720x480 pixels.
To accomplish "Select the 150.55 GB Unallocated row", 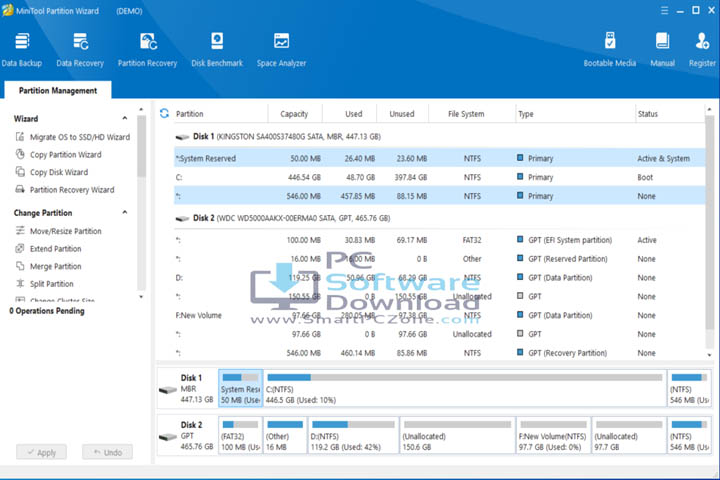I will click(439, 296).
